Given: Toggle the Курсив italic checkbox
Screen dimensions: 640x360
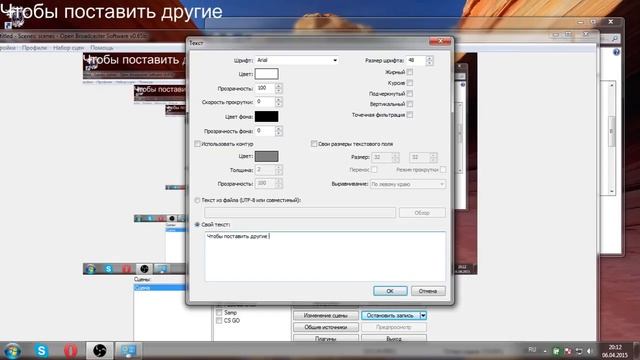Looking at the screenshot, I should click(x=410, y=83).
